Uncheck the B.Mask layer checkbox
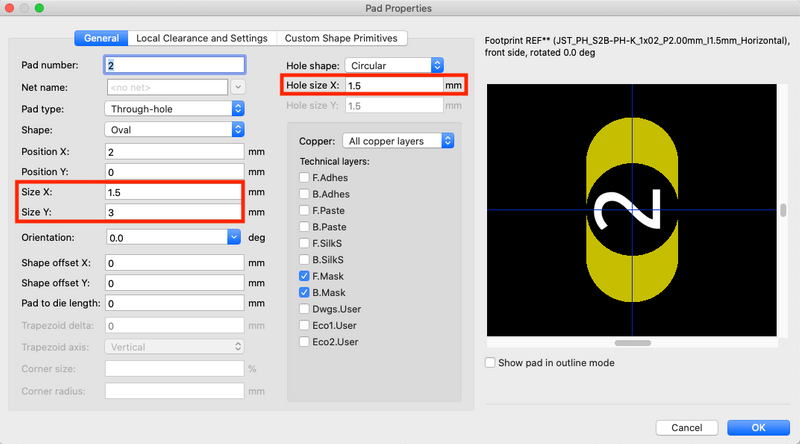 coord(305,292)
